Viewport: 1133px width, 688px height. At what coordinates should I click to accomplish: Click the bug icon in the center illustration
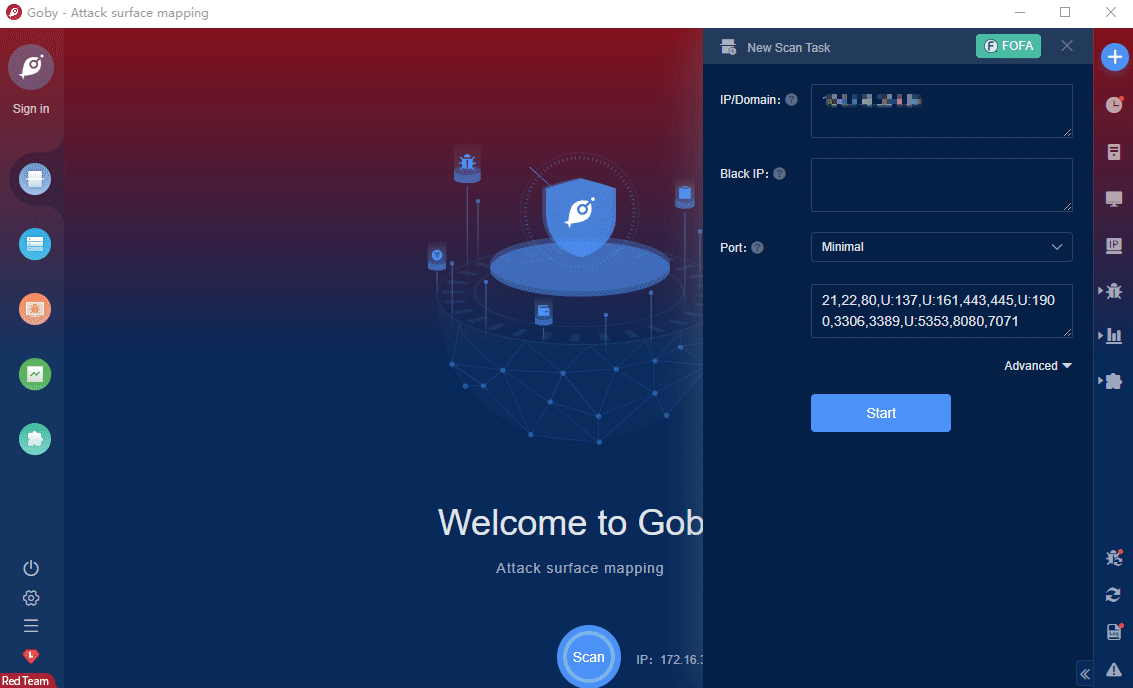[468, 163]
